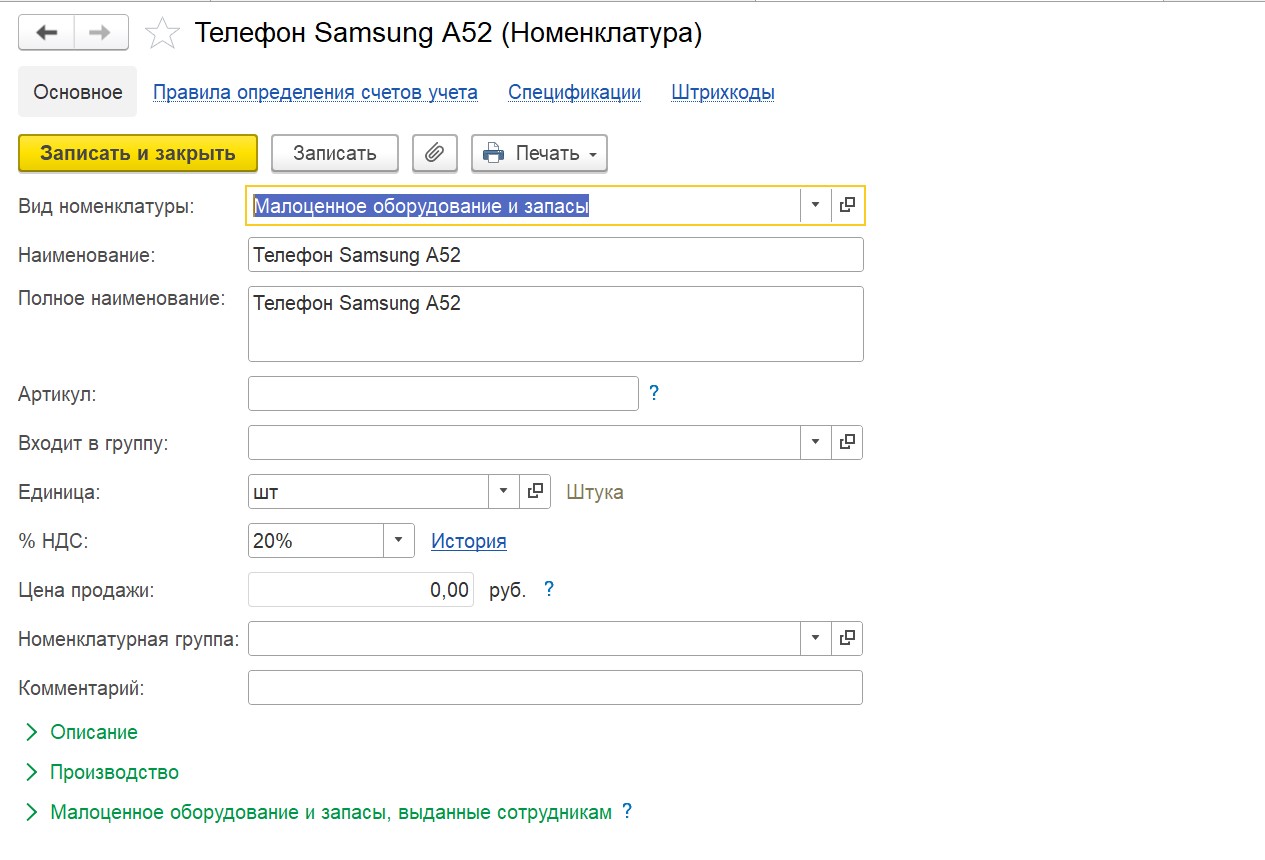
Task: Click into the Цена продажи field
Action: (361, 590)
